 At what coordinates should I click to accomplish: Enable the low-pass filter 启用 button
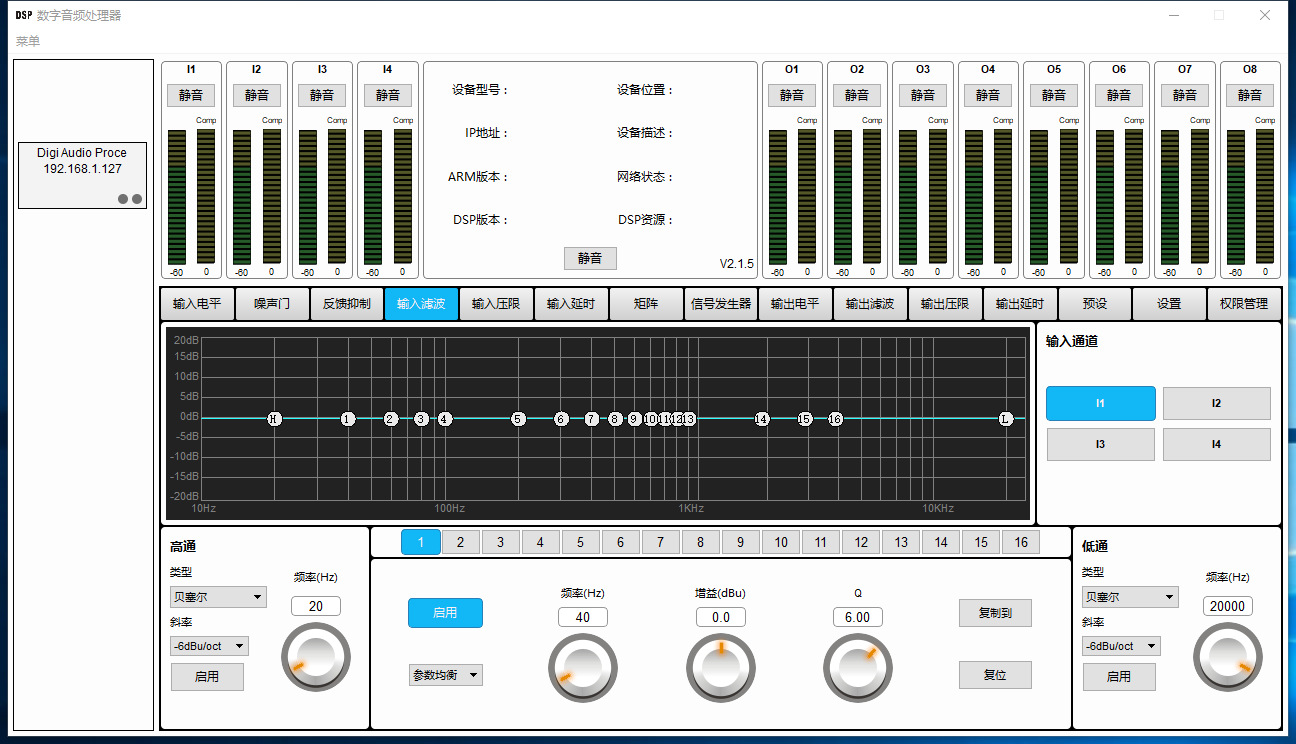1119,677
